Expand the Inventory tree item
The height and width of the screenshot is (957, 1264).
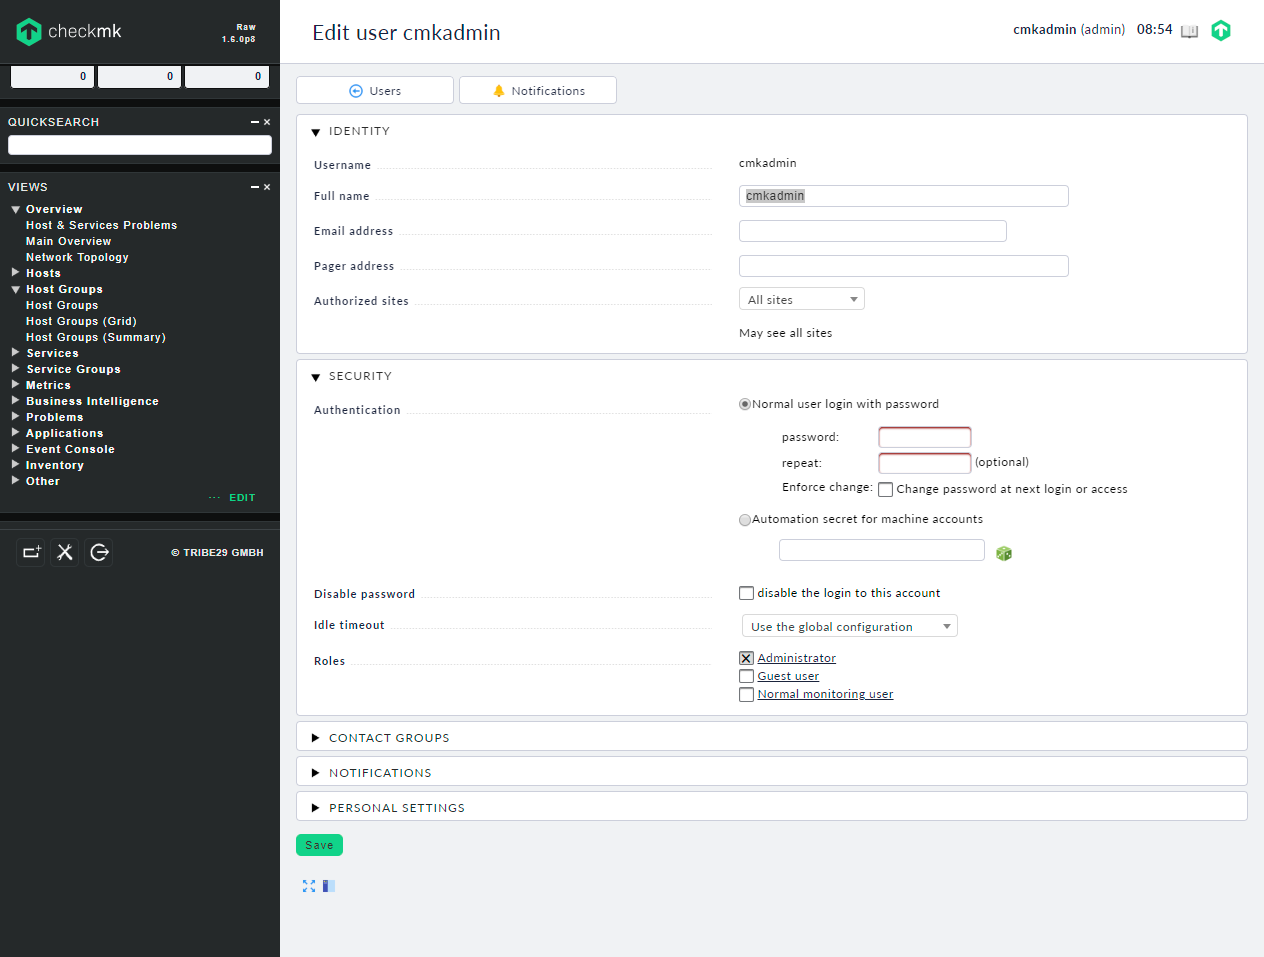tap(16, 464)
